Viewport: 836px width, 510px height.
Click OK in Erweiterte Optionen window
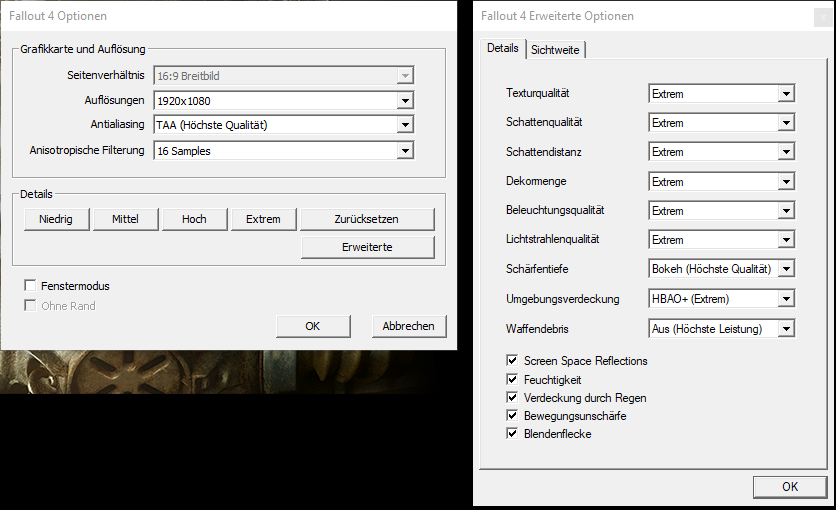(x=790, y=487)
